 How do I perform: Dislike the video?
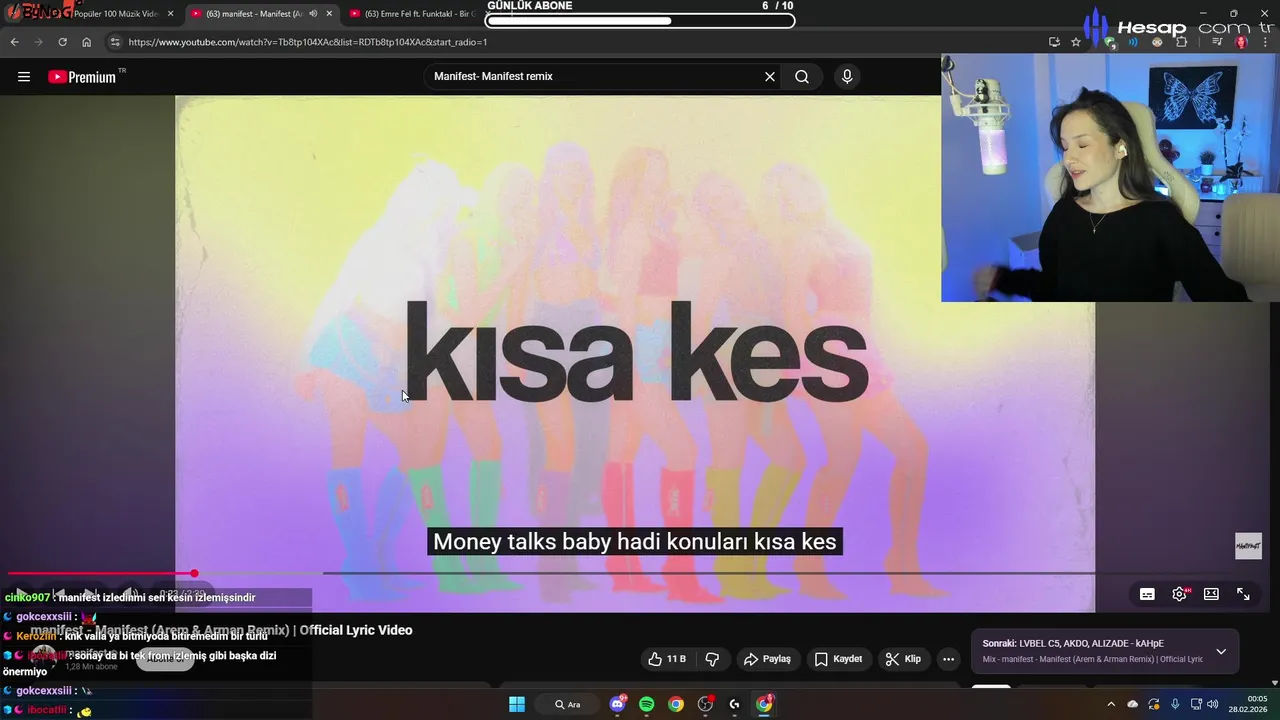coord(712,659)
